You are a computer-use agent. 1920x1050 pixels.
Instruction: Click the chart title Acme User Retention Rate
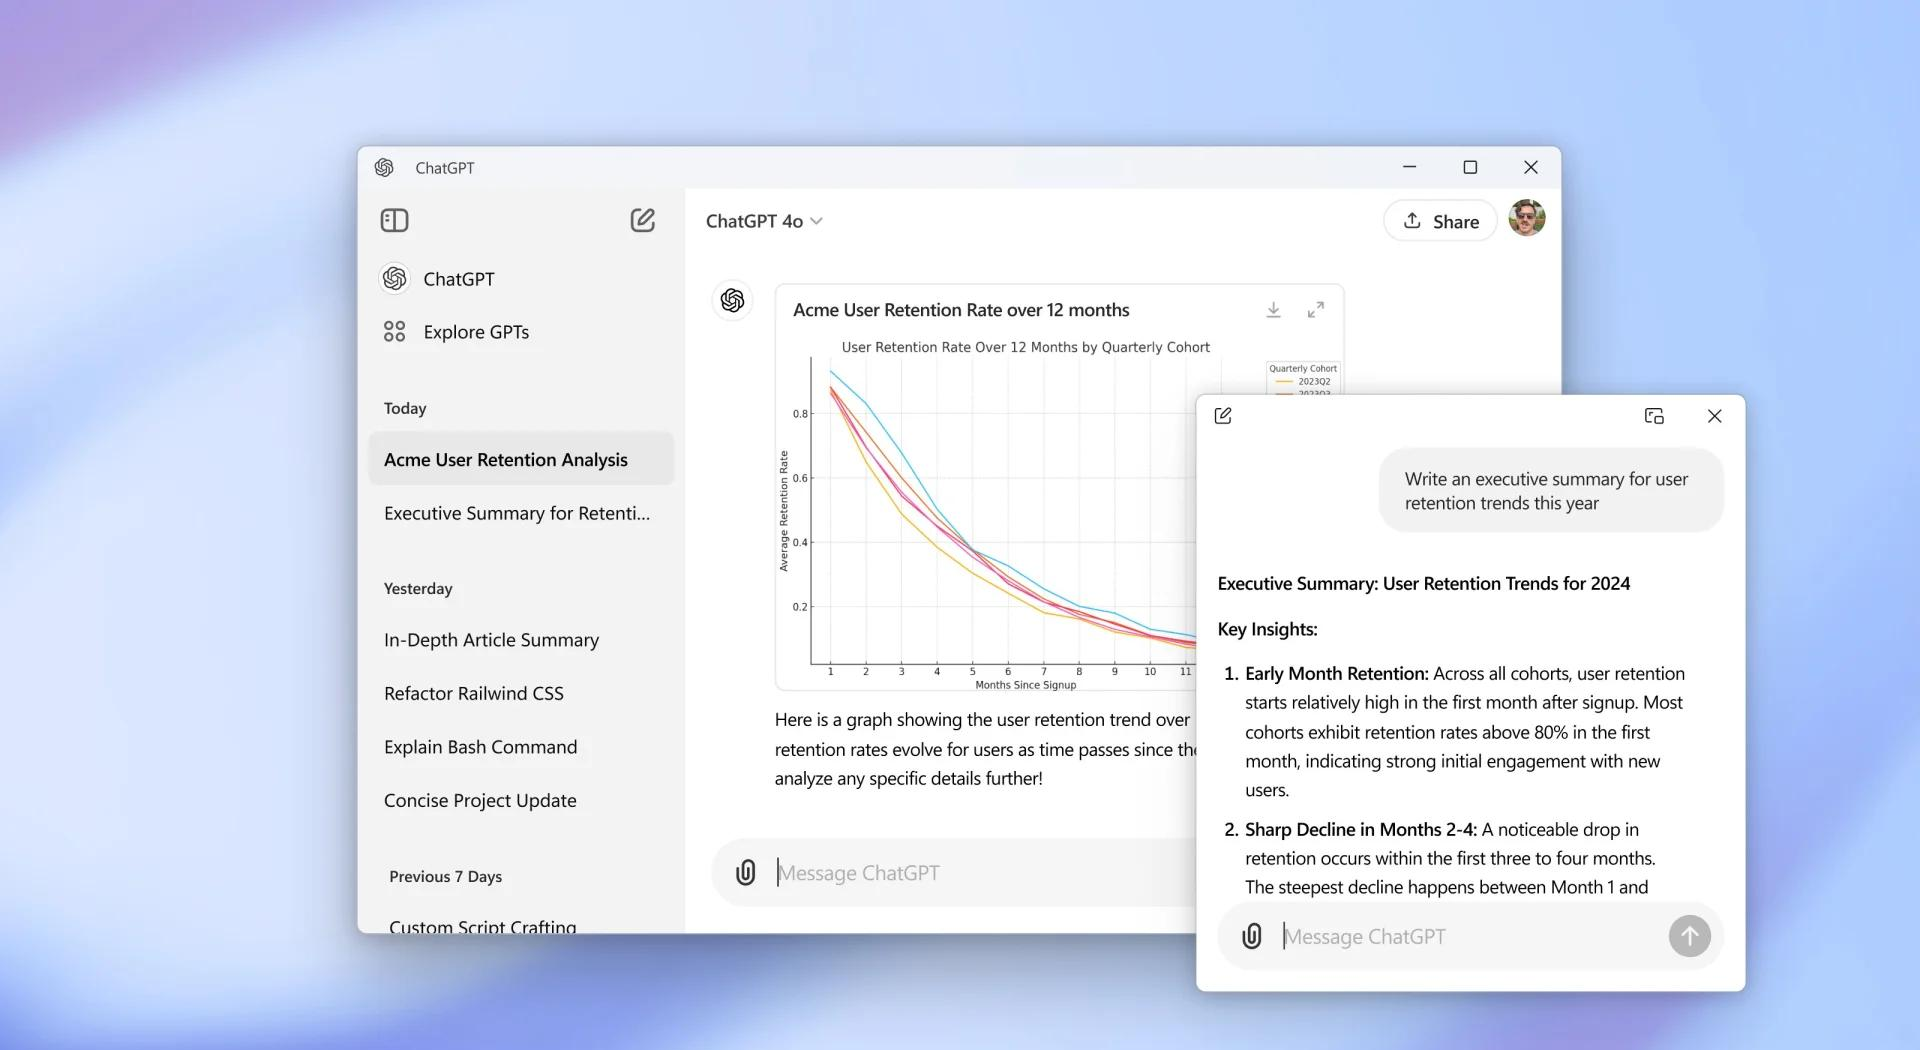(x=961, y=310)
